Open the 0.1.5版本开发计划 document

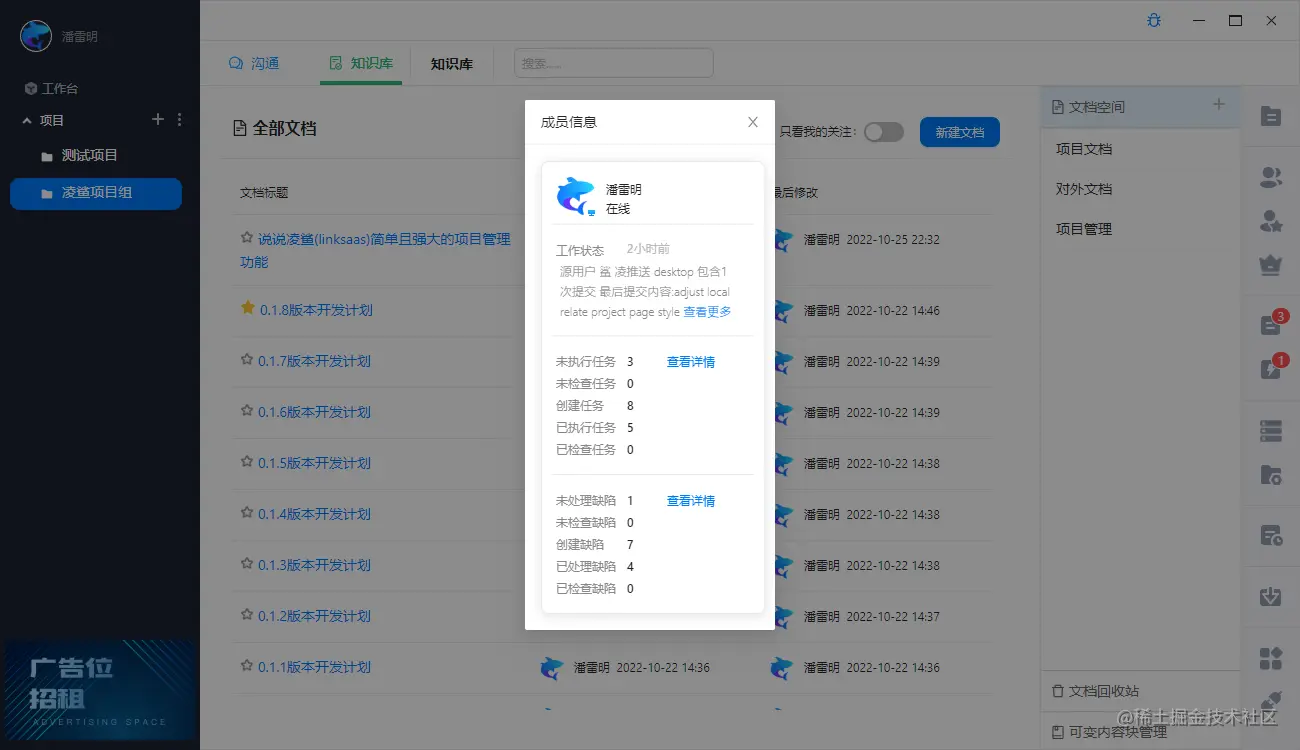click(314, 463)
